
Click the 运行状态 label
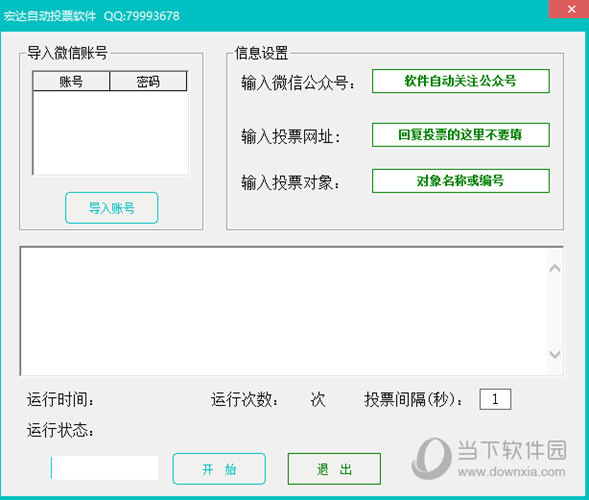point(60,430)
